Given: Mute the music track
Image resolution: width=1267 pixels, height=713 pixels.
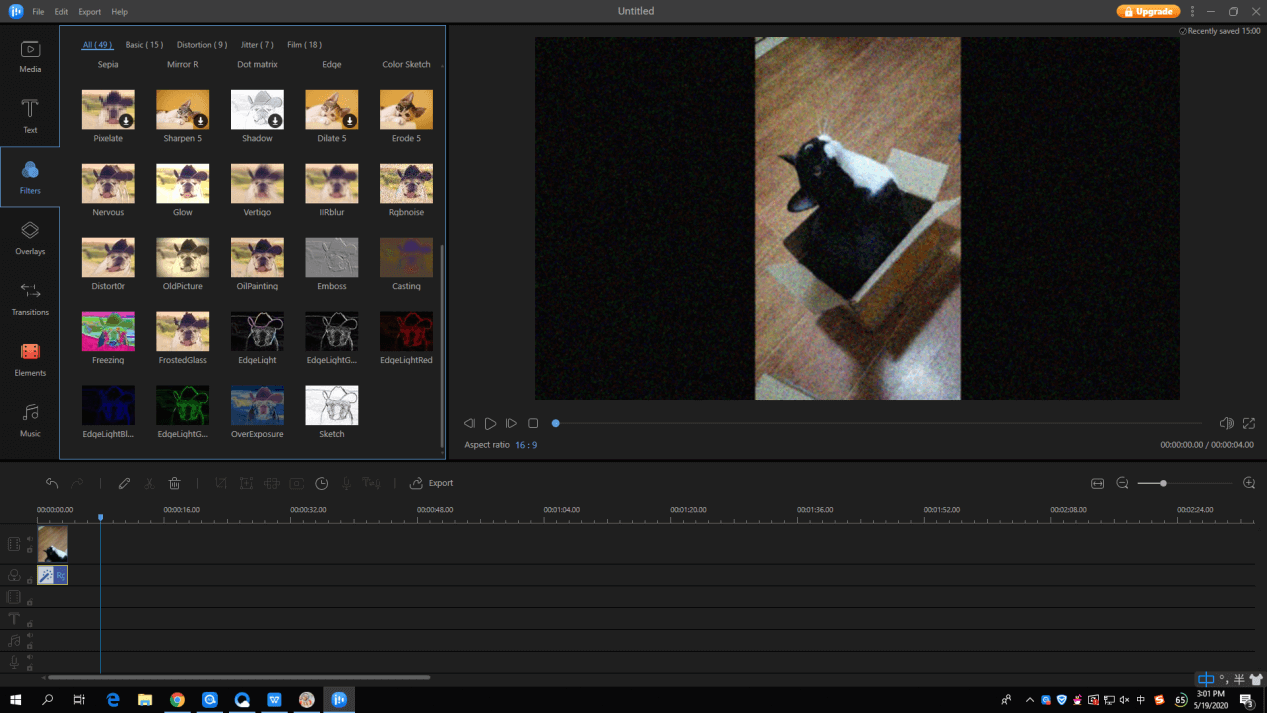Looking at the screenshot, I should [30, 635].
